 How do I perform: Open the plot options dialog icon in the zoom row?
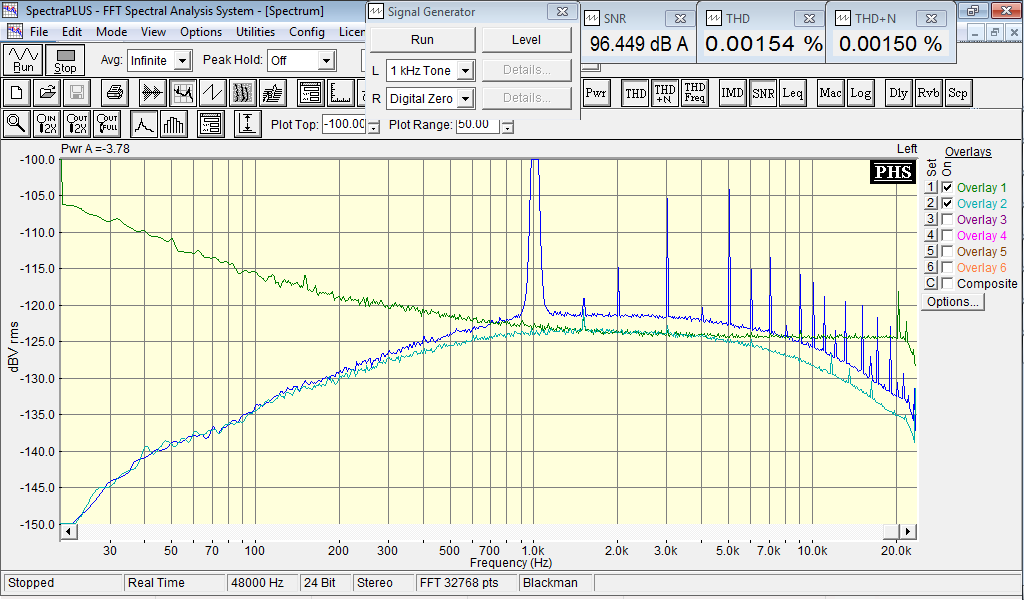tap(211, 123)
